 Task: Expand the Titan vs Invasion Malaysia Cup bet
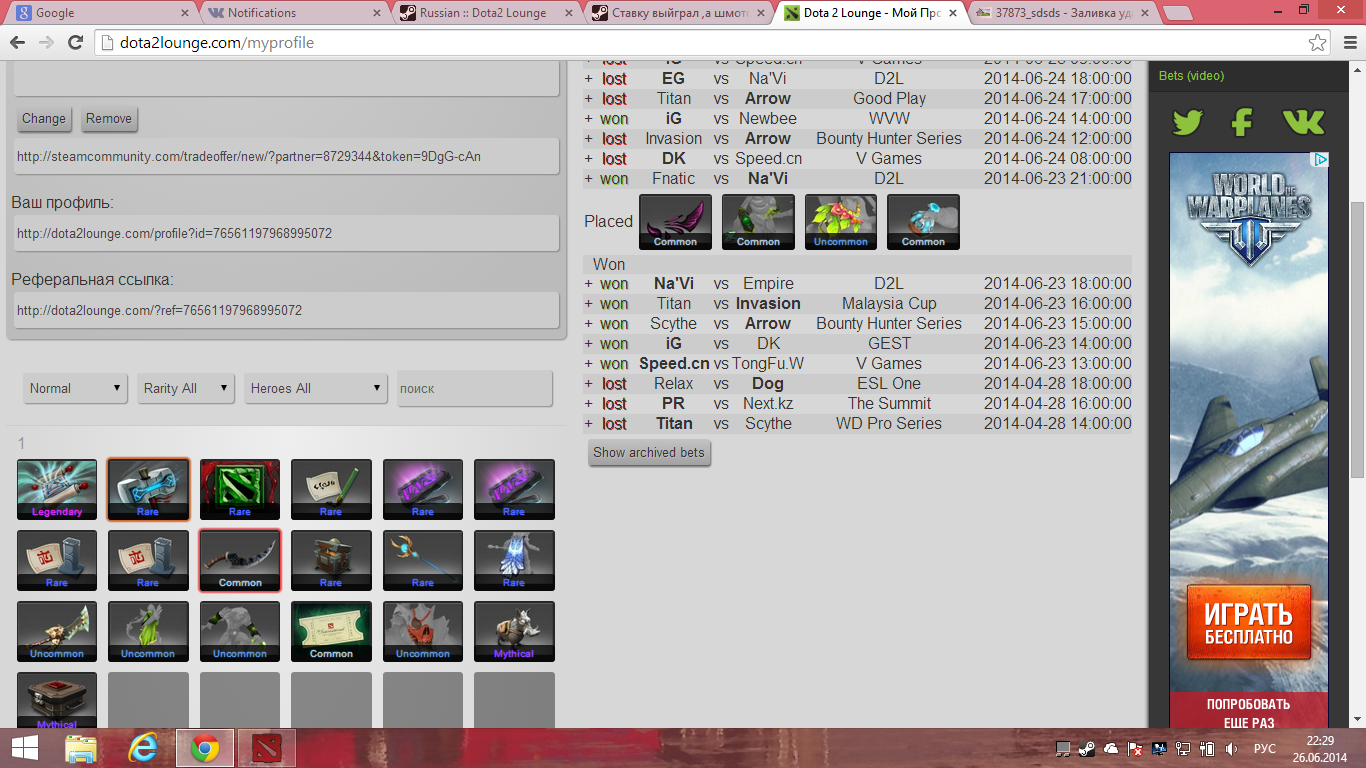pyautogui.click(x=589, y=304)
